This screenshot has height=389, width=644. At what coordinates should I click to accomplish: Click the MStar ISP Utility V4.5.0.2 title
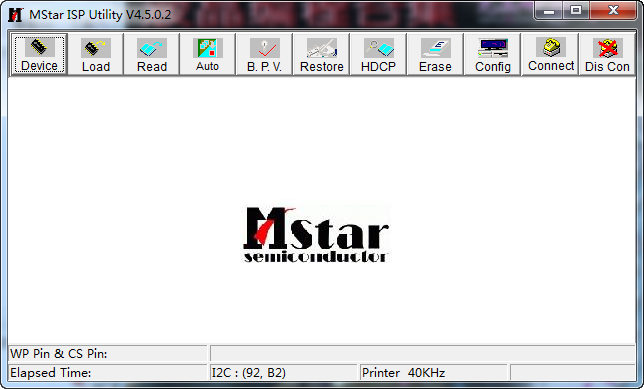tap(100, 15)
